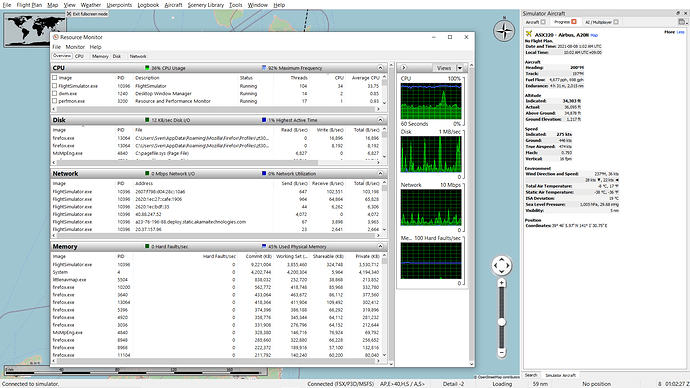Click the map zoom in plus button
The image size is (690, 388).
[x=502, y=283]
